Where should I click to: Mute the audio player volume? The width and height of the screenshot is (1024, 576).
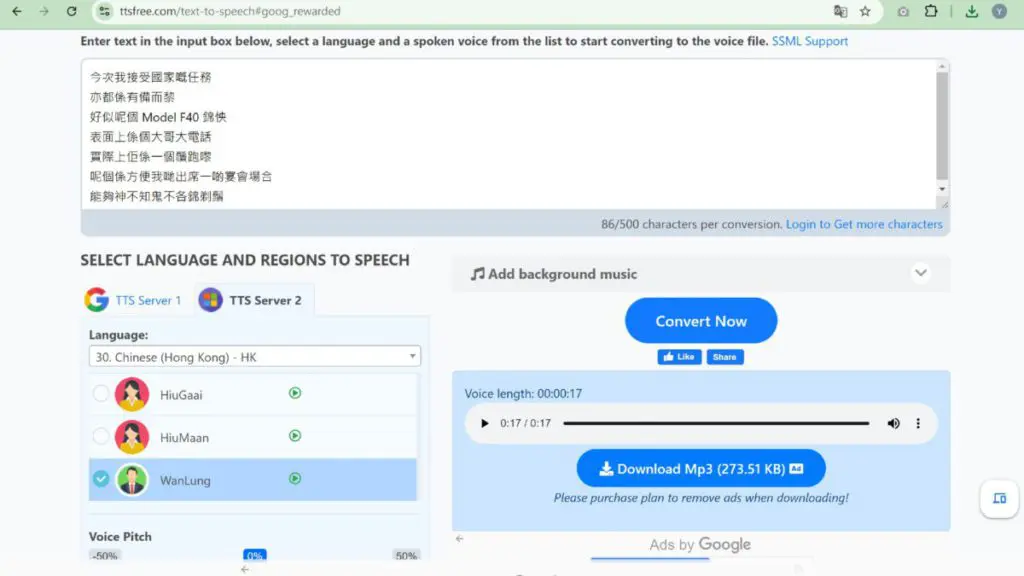pos(893,423)
